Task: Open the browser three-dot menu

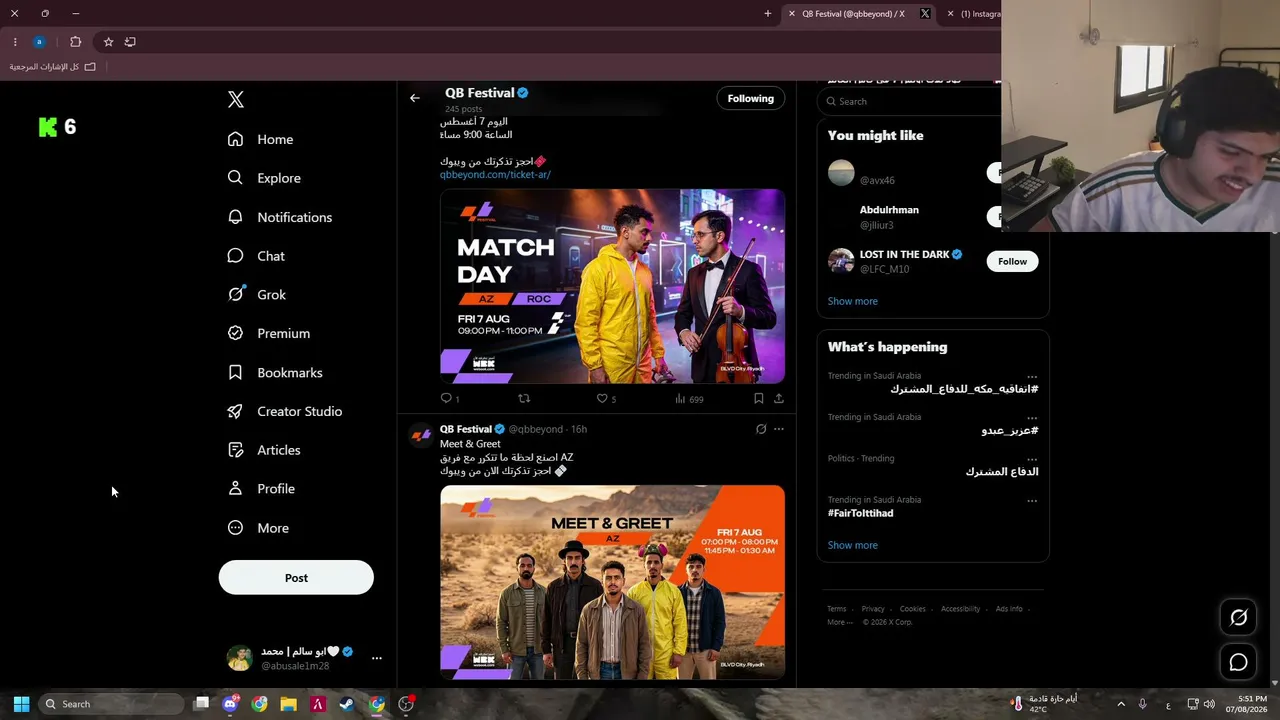Action: click(15, 42)
